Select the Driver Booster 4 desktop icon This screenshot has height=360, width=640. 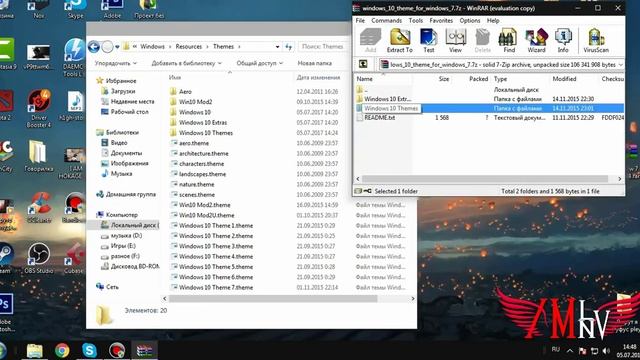(39, 109)
